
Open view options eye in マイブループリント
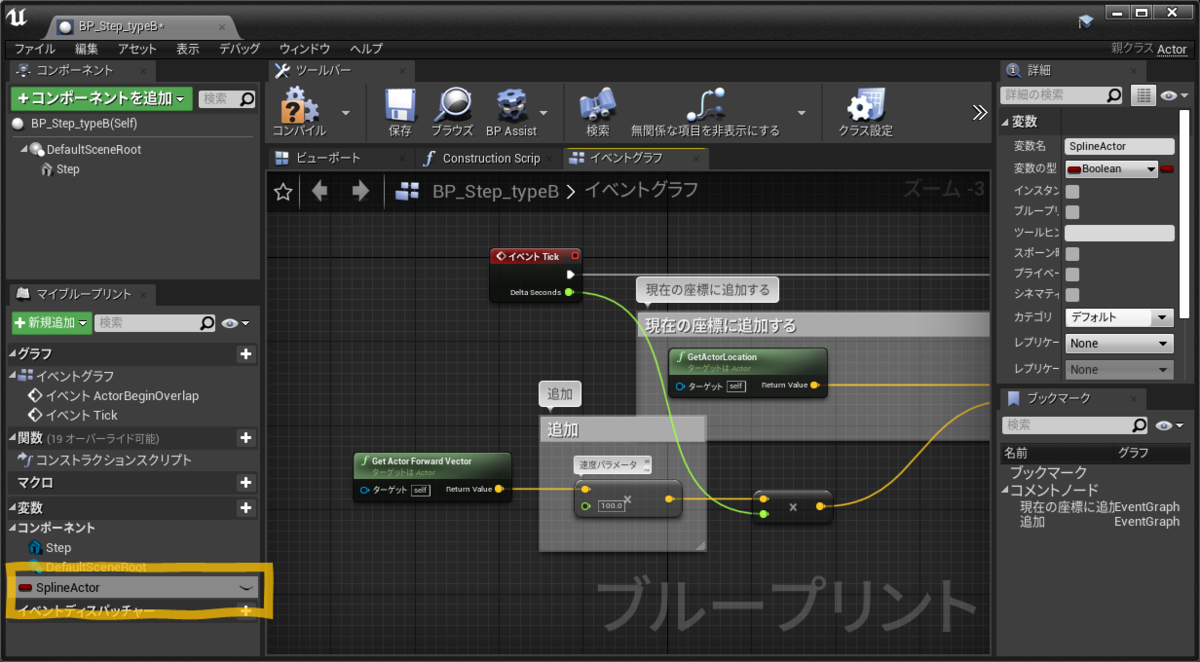click(236, 323)
